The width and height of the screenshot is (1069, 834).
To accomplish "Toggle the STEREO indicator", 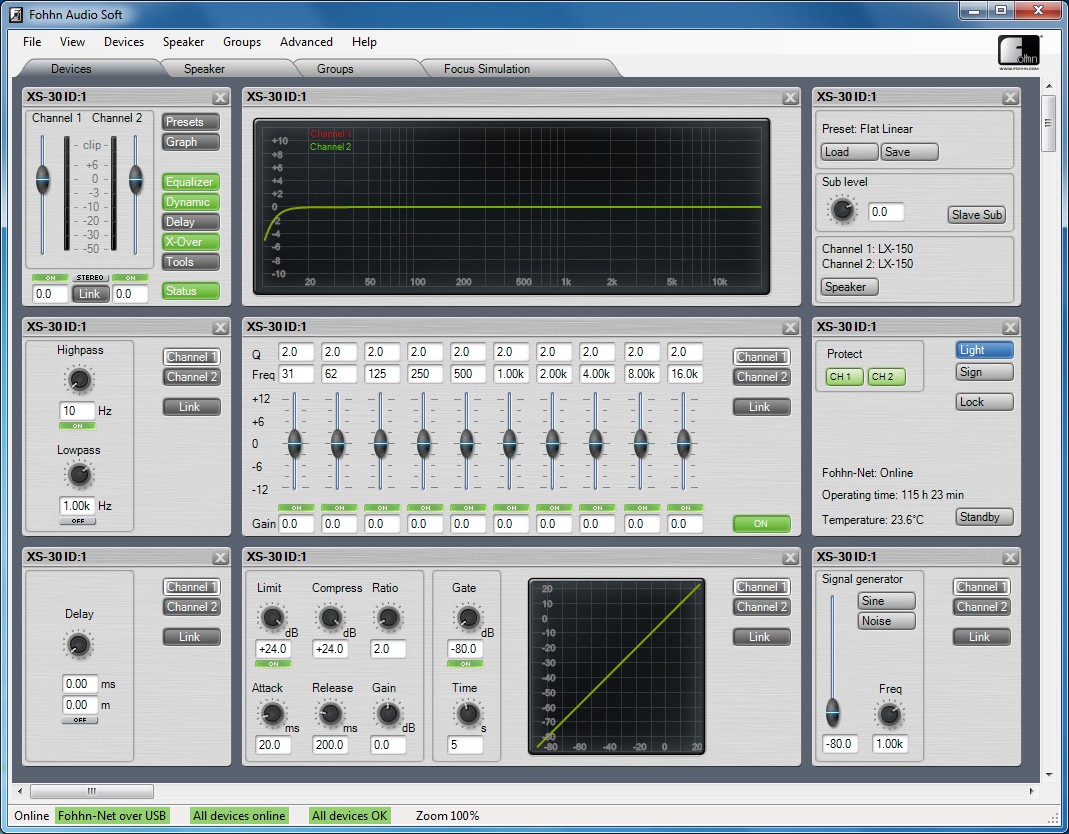I will (90, 278).
